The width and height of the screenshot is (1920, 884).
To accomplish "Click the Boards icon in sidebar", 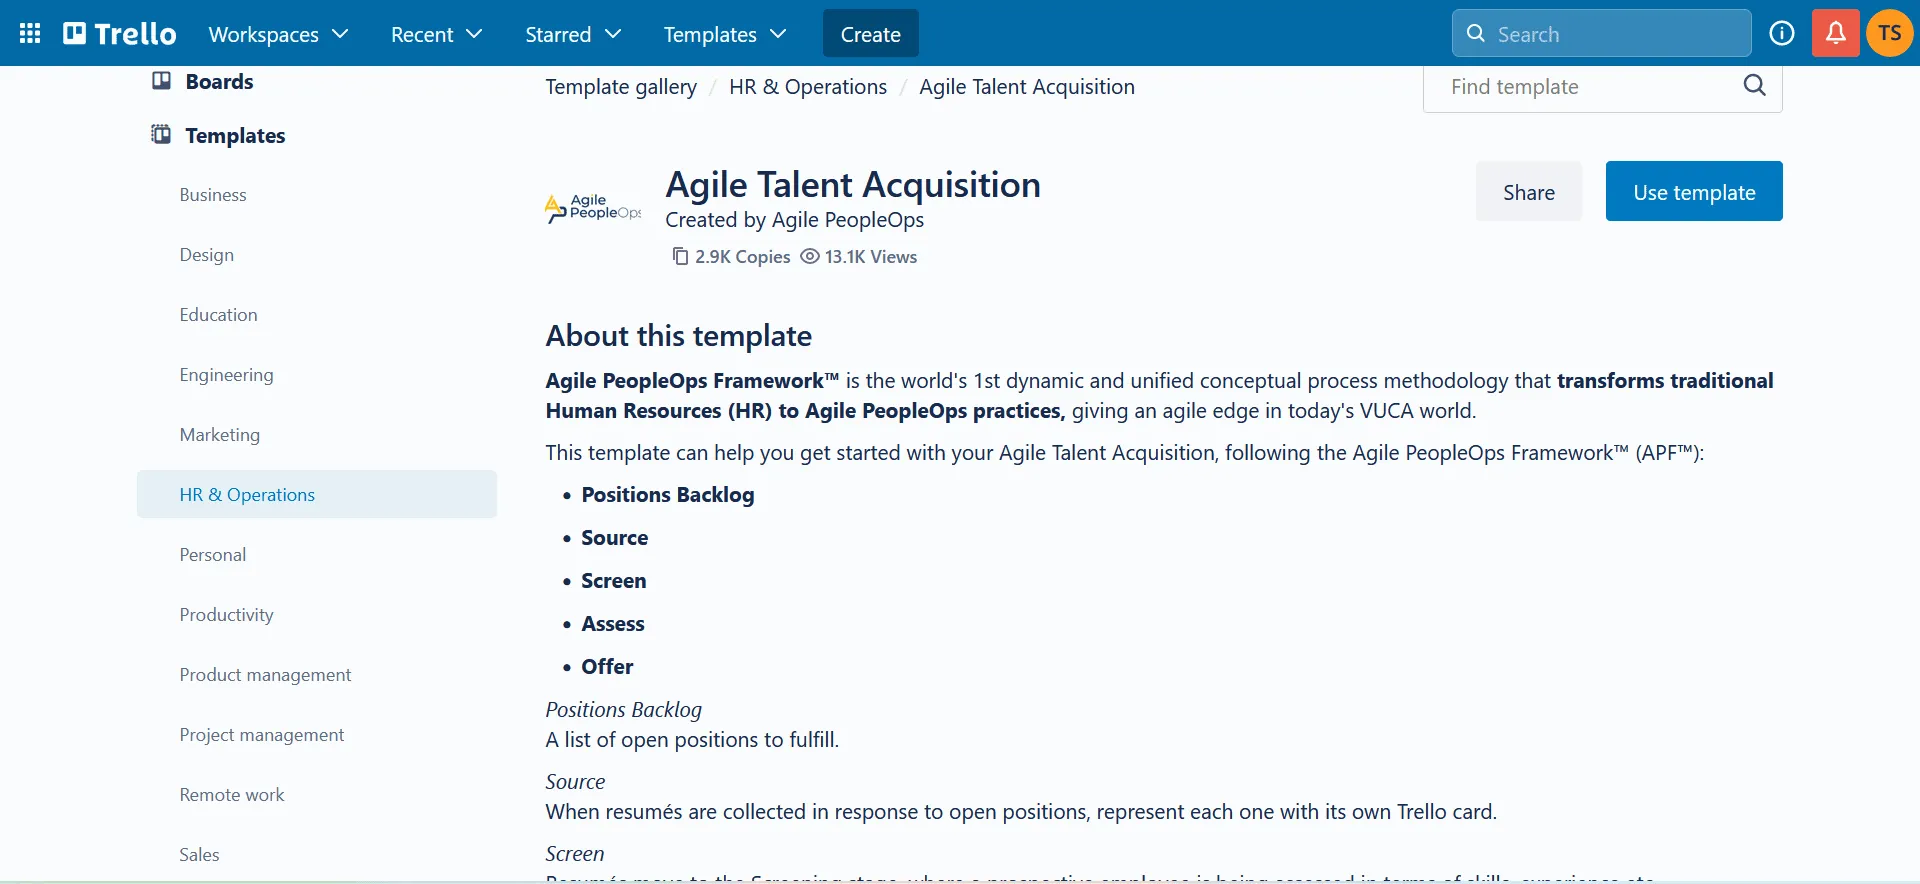I will point(161,81).
